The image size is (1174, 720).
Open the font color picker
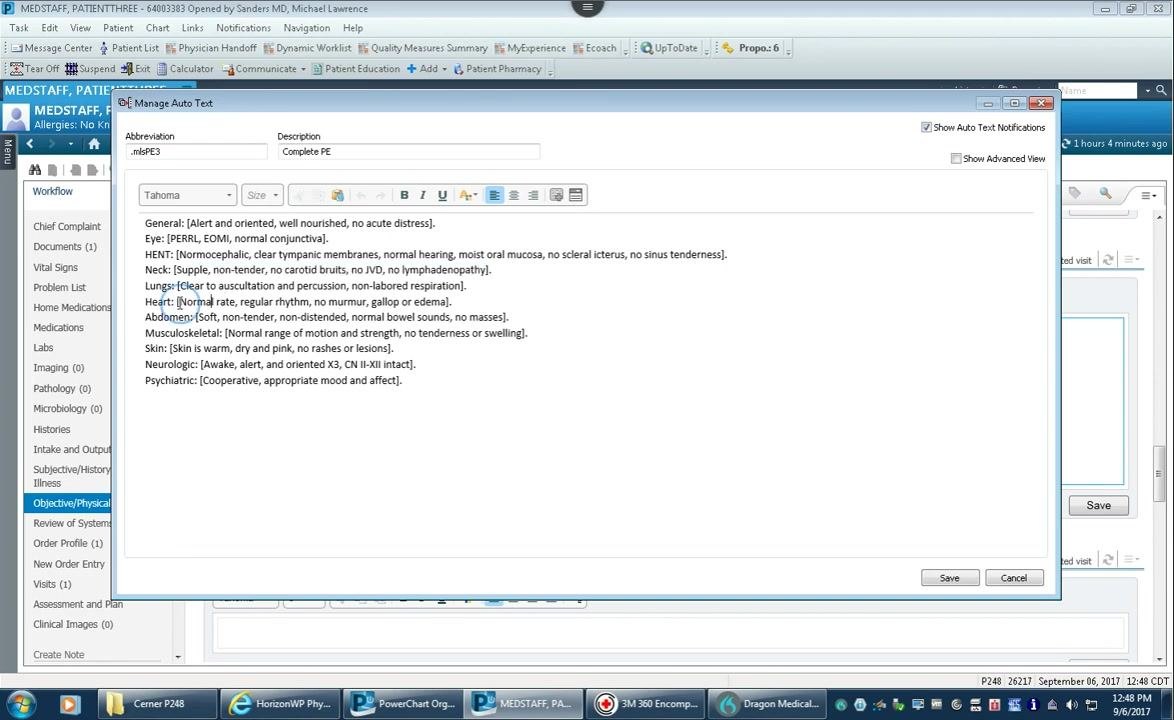468,195
